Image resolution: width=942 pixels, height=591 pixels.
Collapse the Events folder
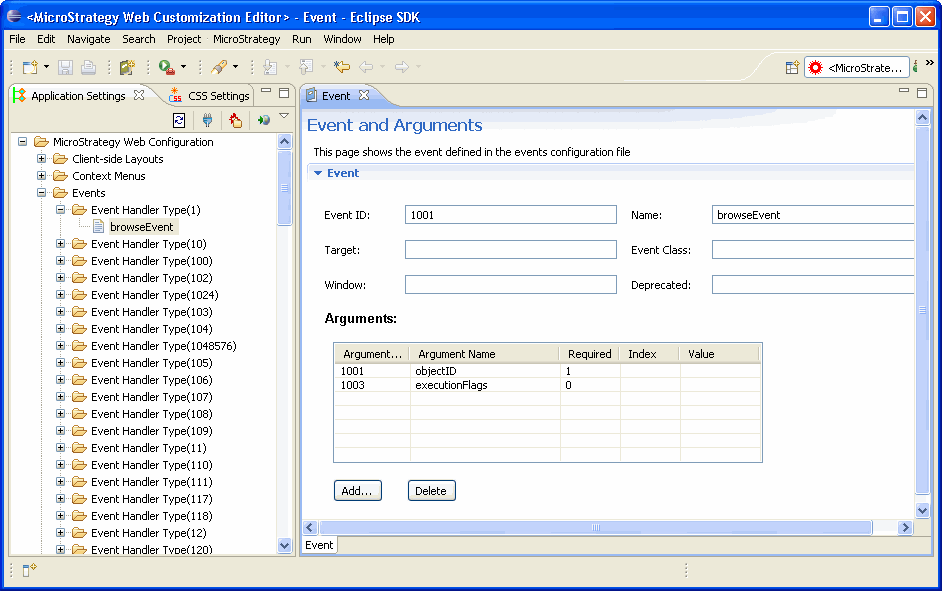[41, 192]
